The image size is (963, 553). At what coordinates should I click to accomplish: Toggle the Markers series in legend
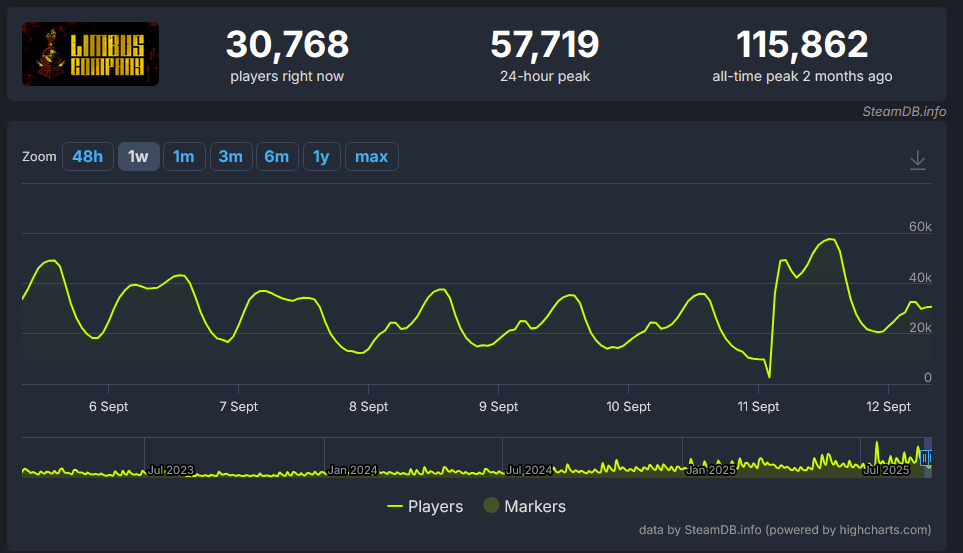(x=524, y=506)
